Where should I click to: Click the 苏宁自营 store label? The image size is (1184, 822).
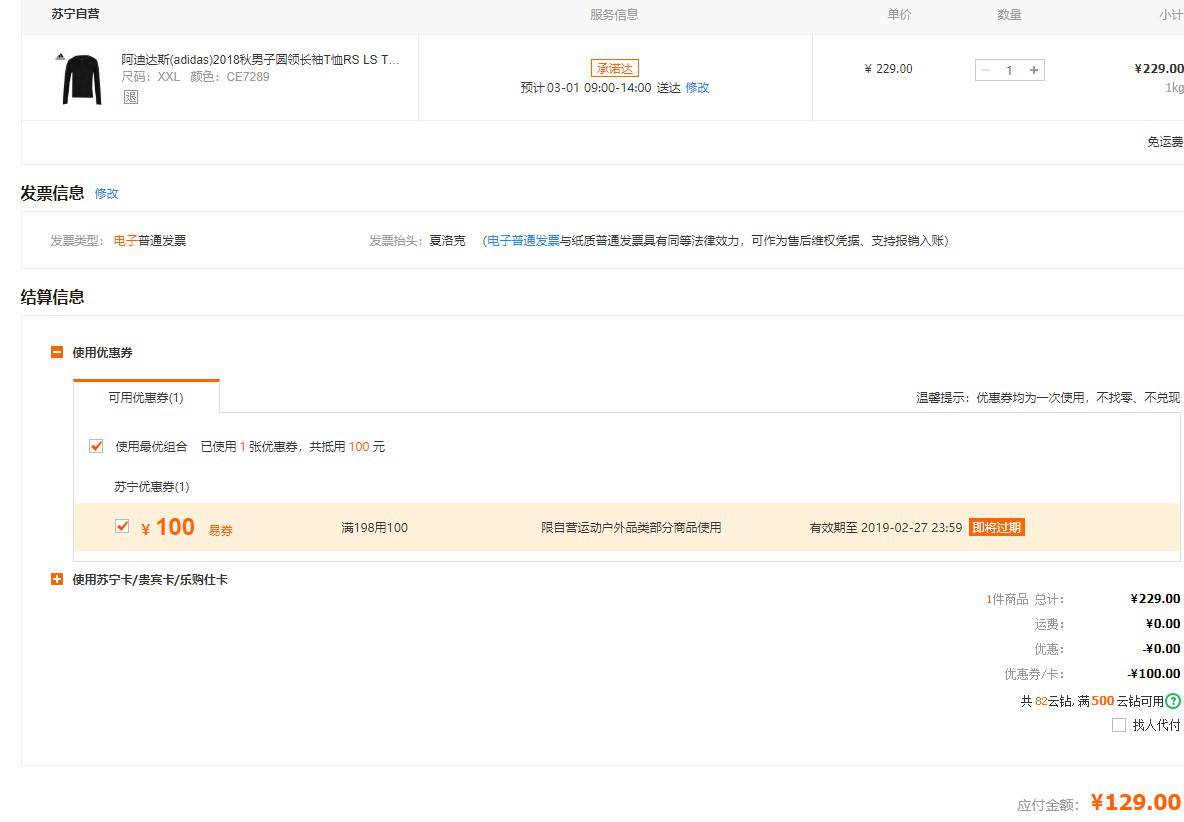tap(76, 14)
